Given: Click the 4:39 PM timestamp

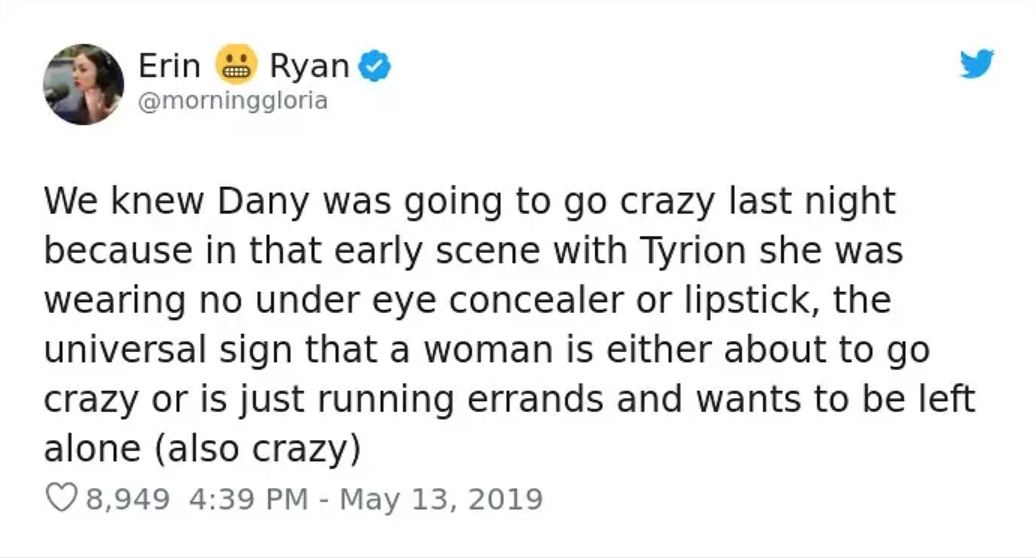Looking at the screenshot, I should (248, 498).
